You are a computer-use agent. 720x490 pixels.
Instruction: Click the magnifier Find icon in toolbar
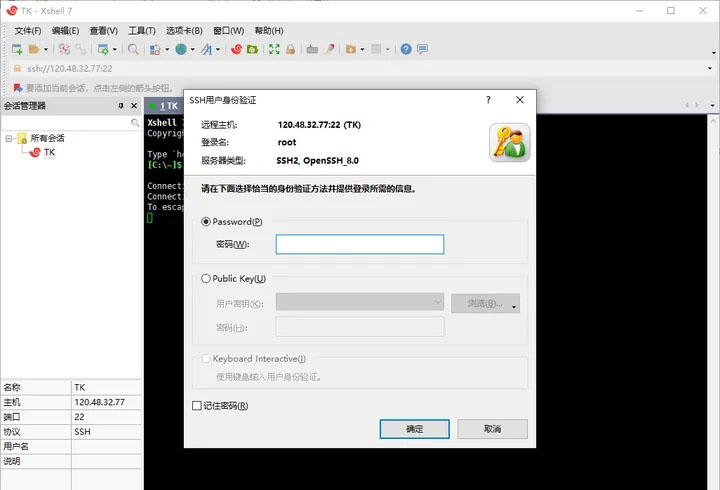click(133, 49)
